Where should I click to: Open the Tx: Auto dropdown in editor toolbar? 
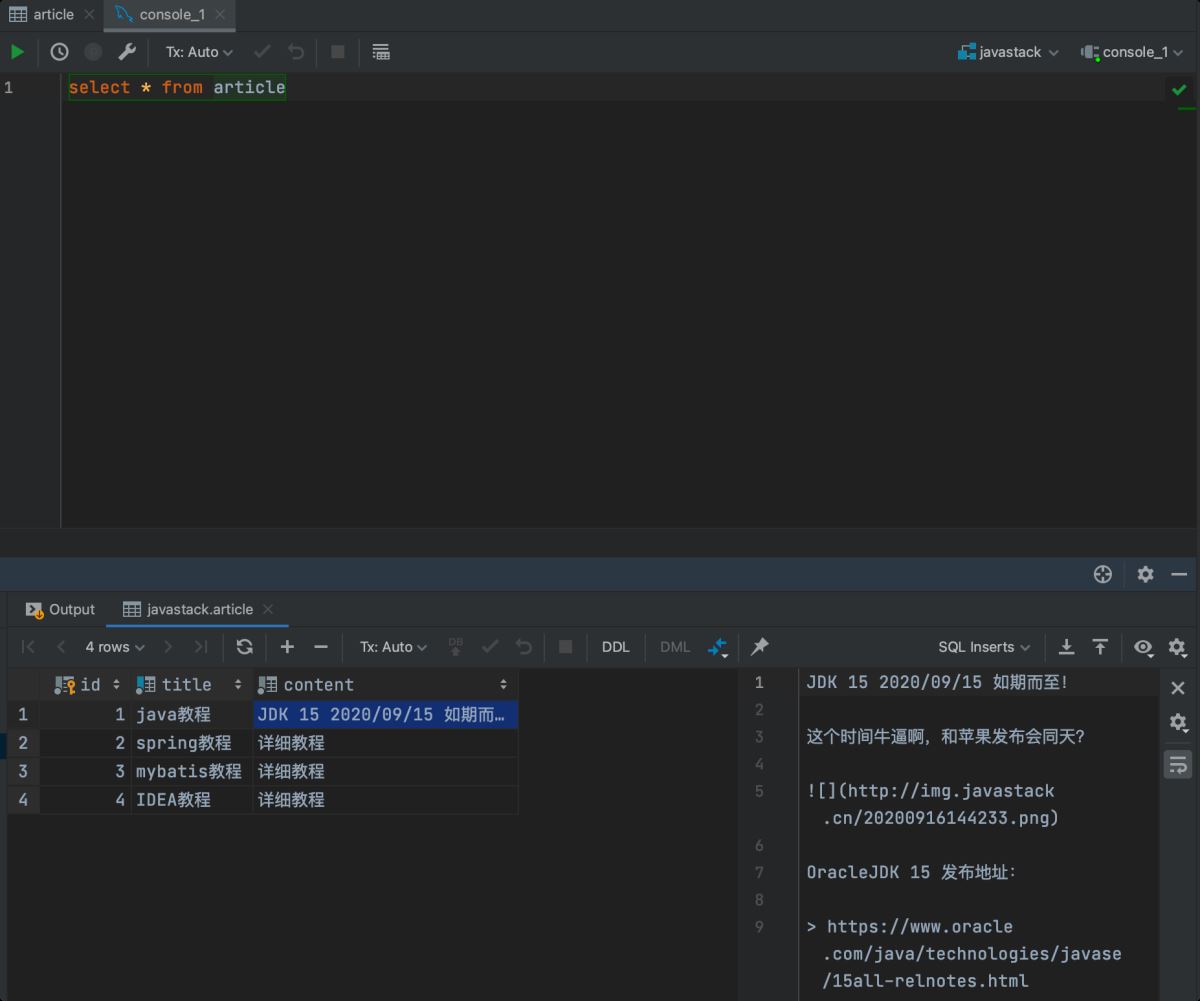199,52
